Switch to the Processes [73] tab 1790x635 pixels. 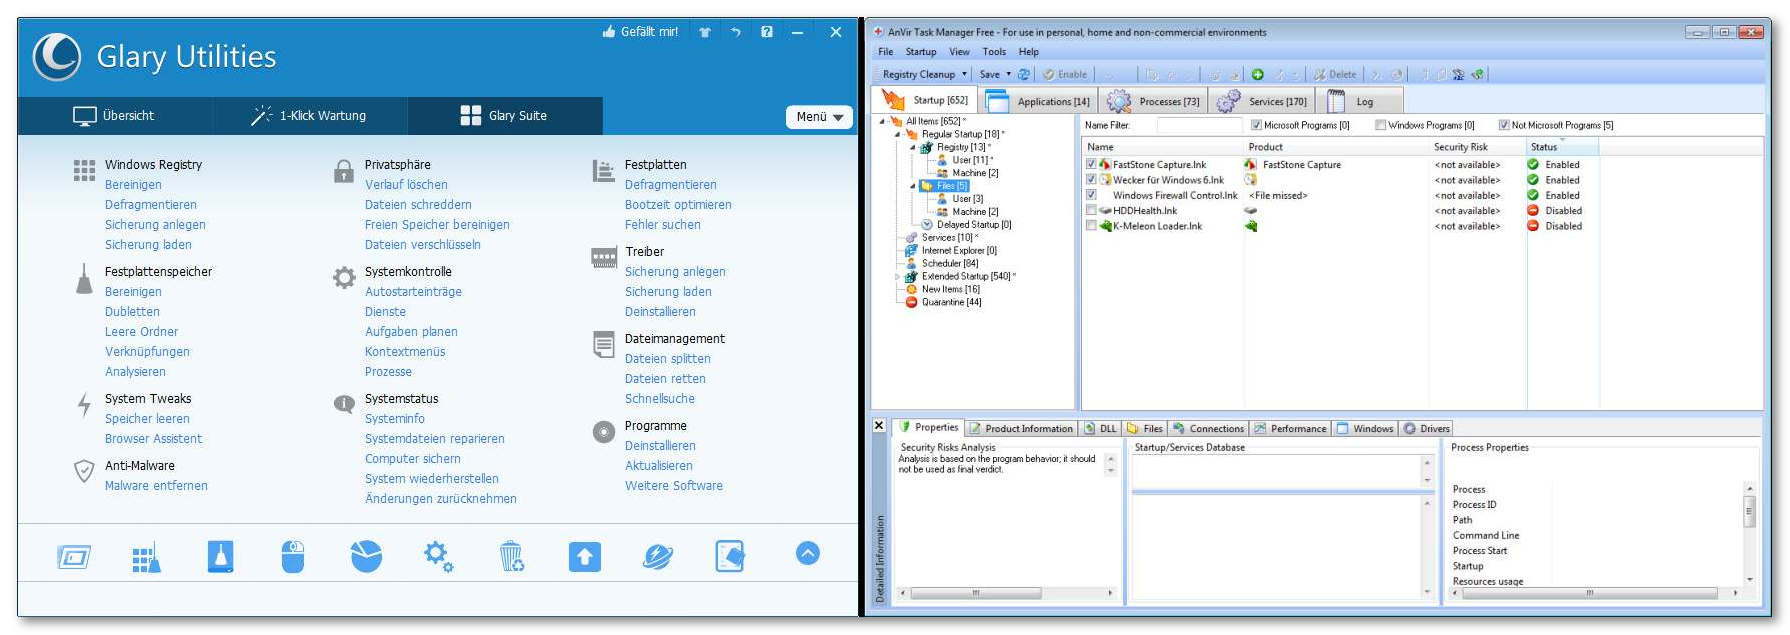[x=1154, y=101]
